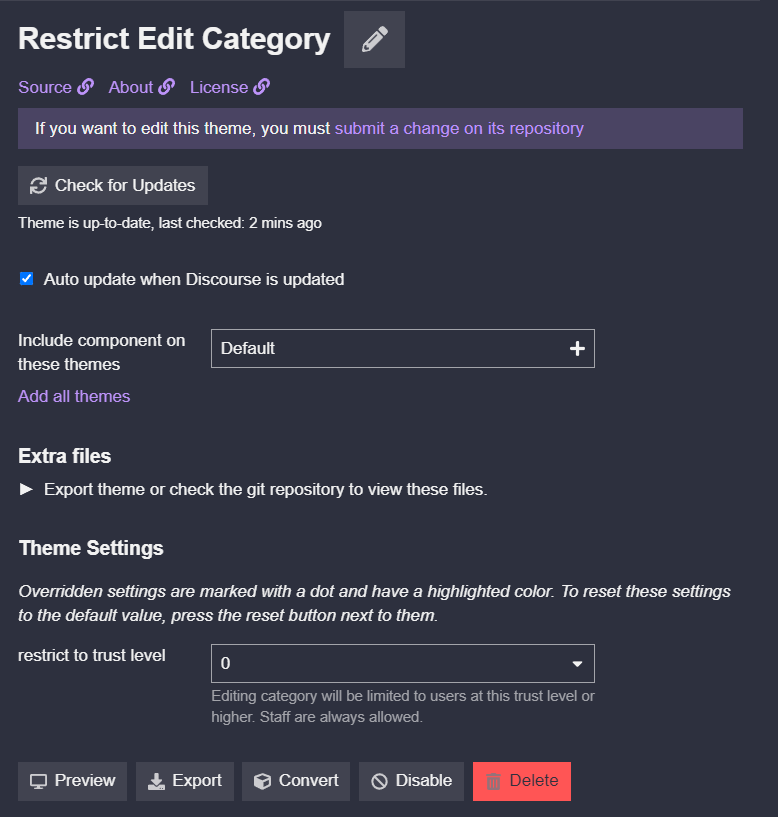Open the About link

click(x=142, y=87)
